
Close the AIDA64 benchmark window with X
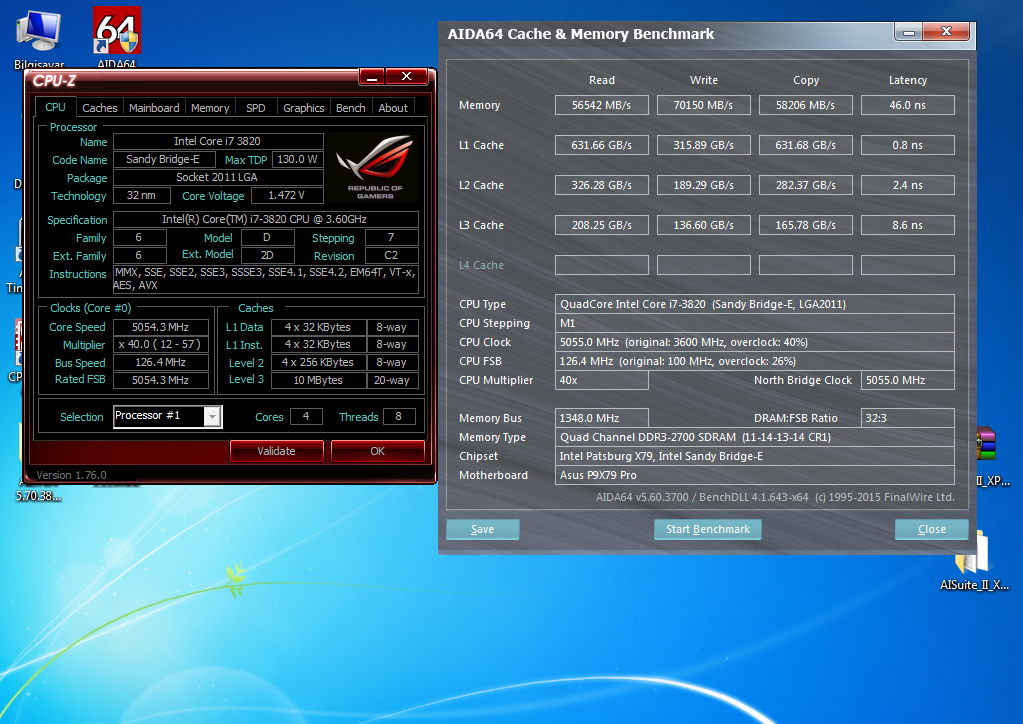click(947, 31)
